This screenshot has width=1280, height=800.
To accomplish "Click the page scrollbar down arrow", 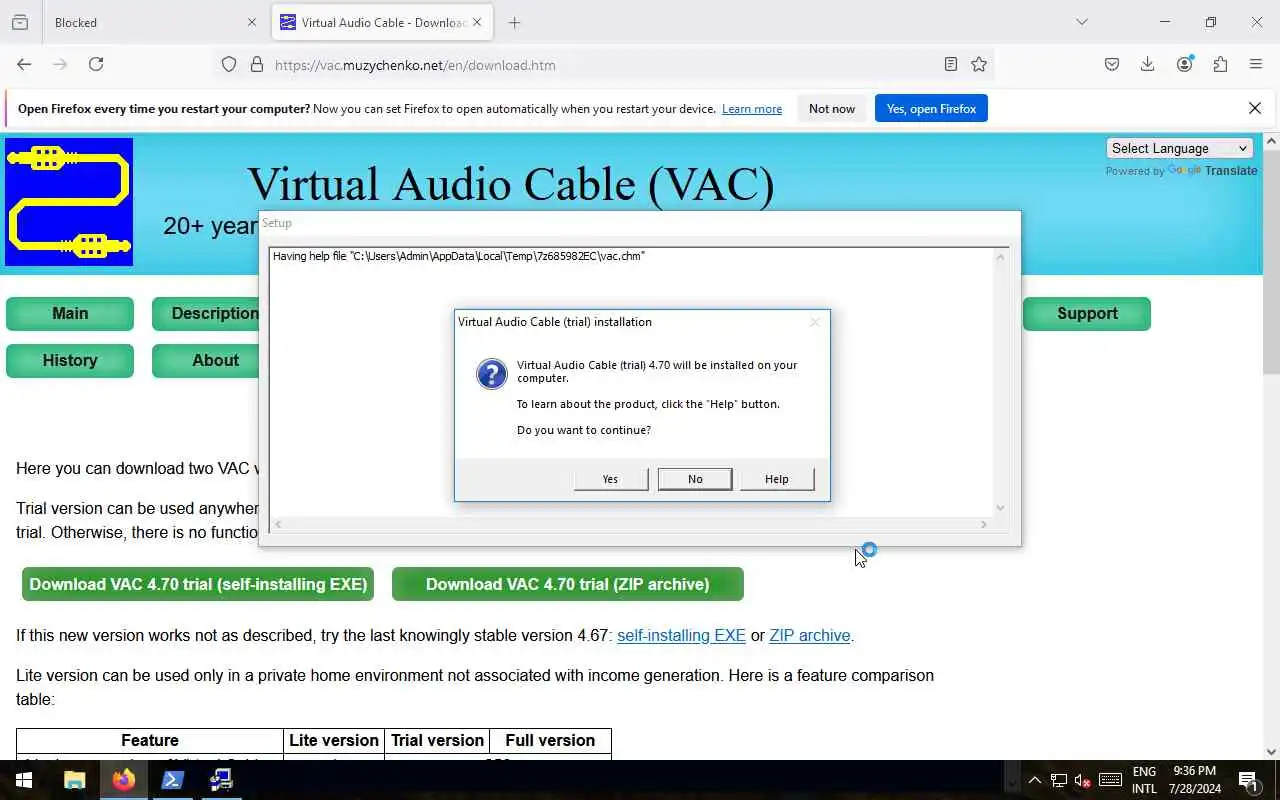I will point(1271,751).
